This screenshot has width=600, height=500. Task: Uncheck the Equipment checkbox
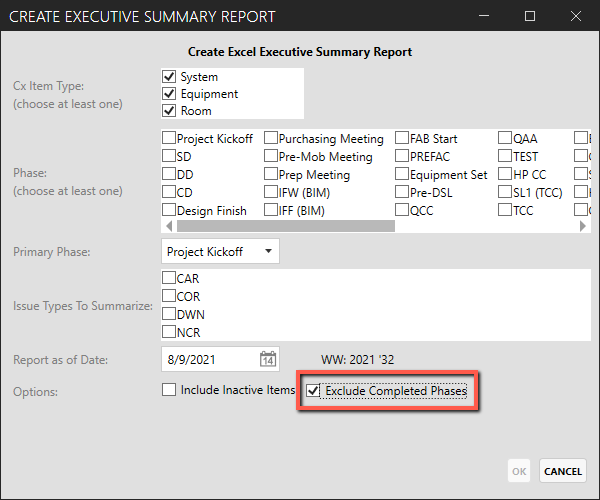[x=169, y=94]
